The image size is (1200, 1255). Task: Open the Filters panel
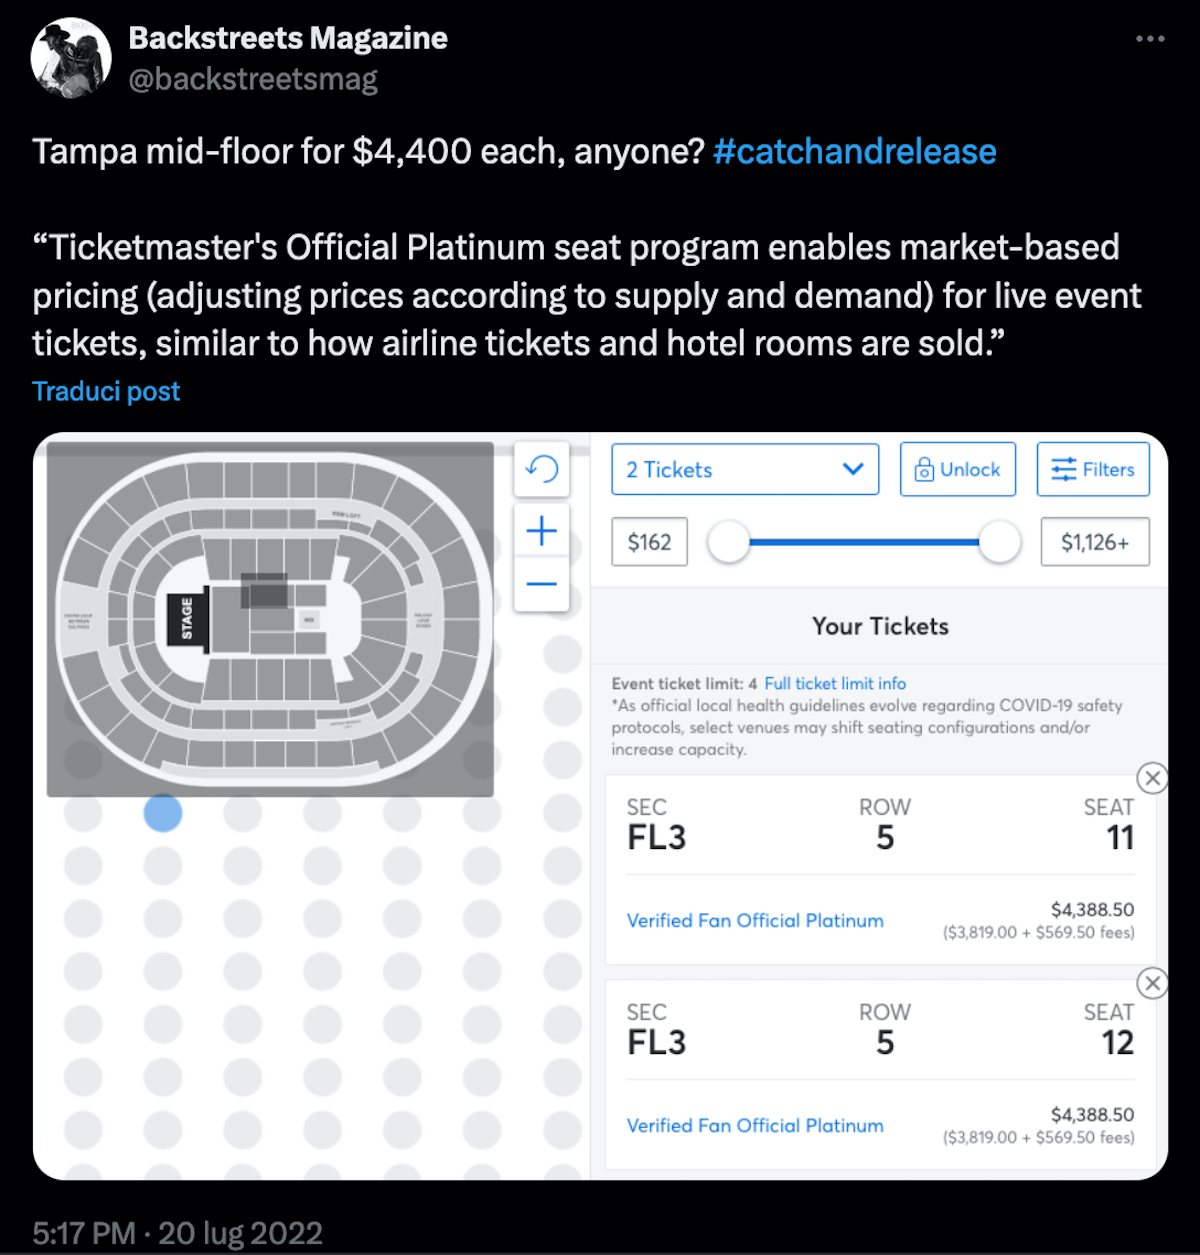pyautogui.click(x=1092, y=470)
